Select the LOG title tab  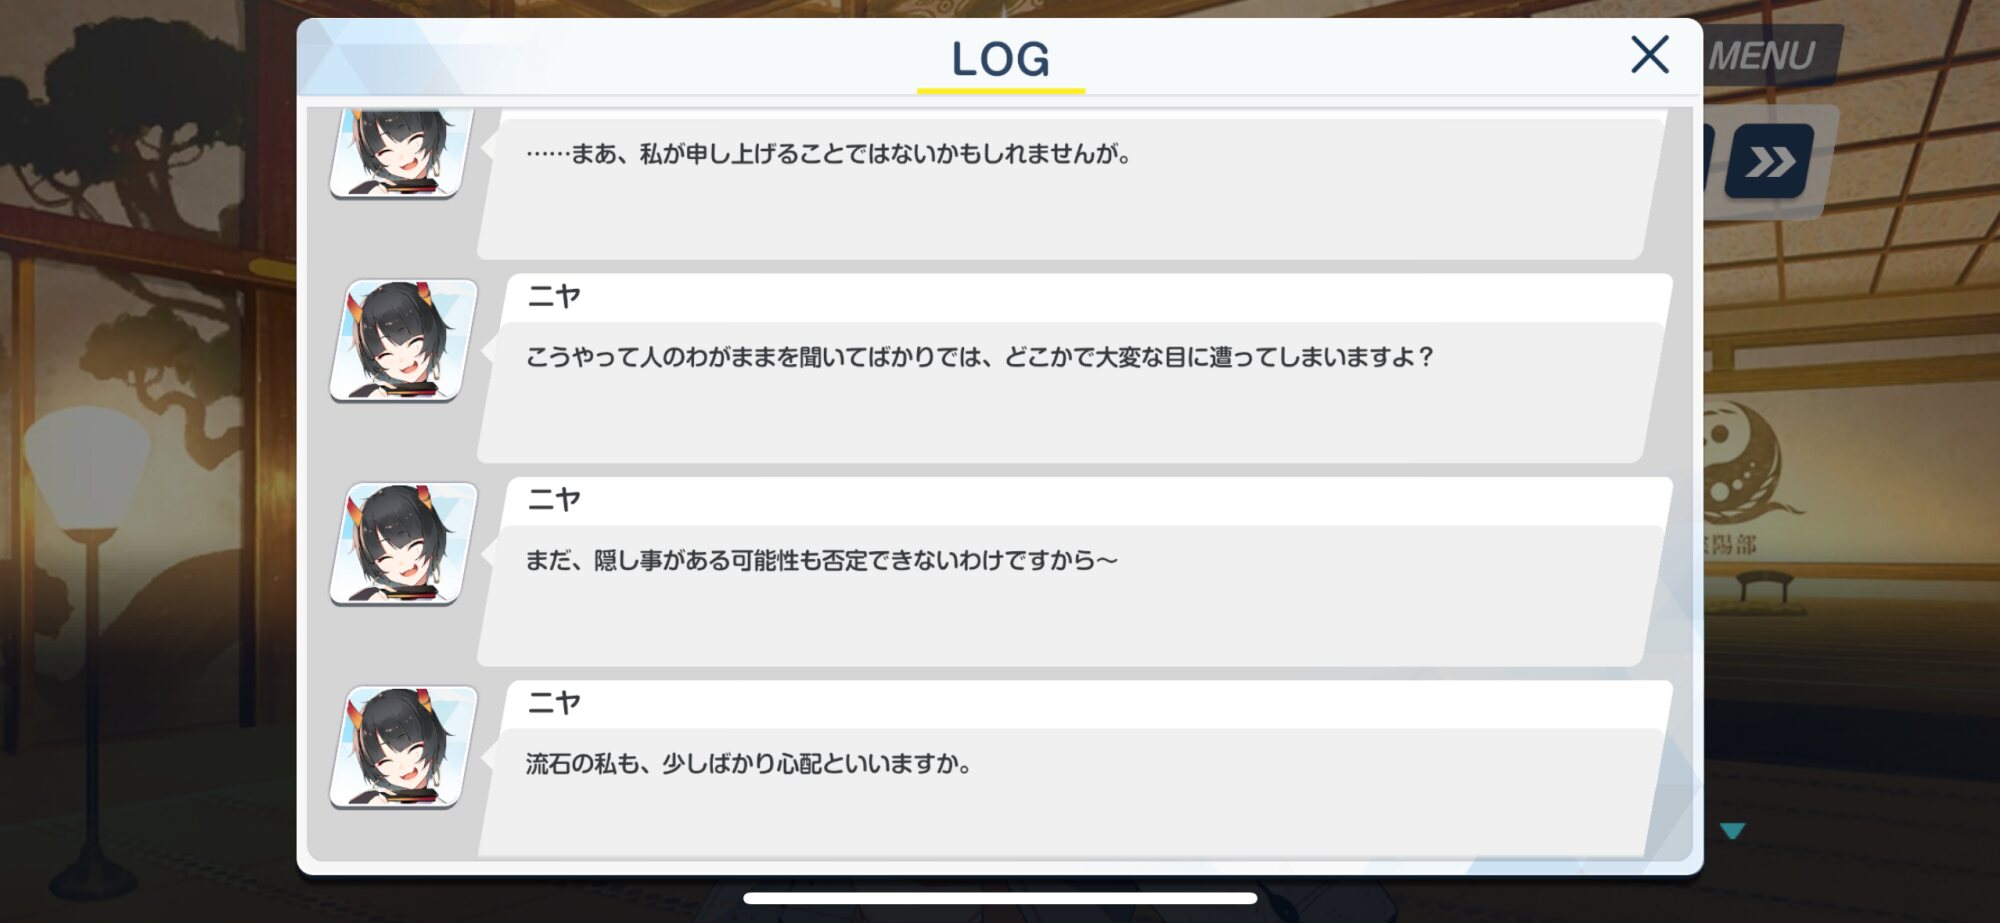coord(1000,60)
